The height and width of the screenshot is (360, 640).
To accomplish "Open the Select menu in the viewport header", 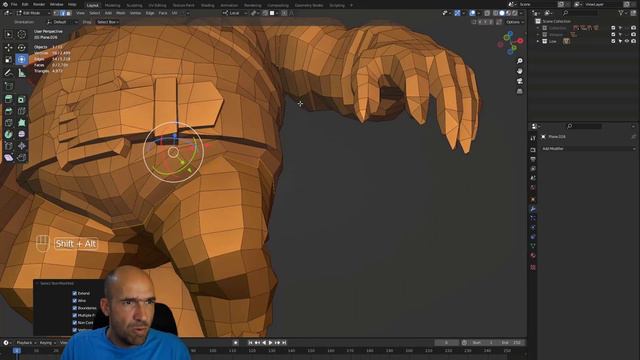I will [94, 13].
